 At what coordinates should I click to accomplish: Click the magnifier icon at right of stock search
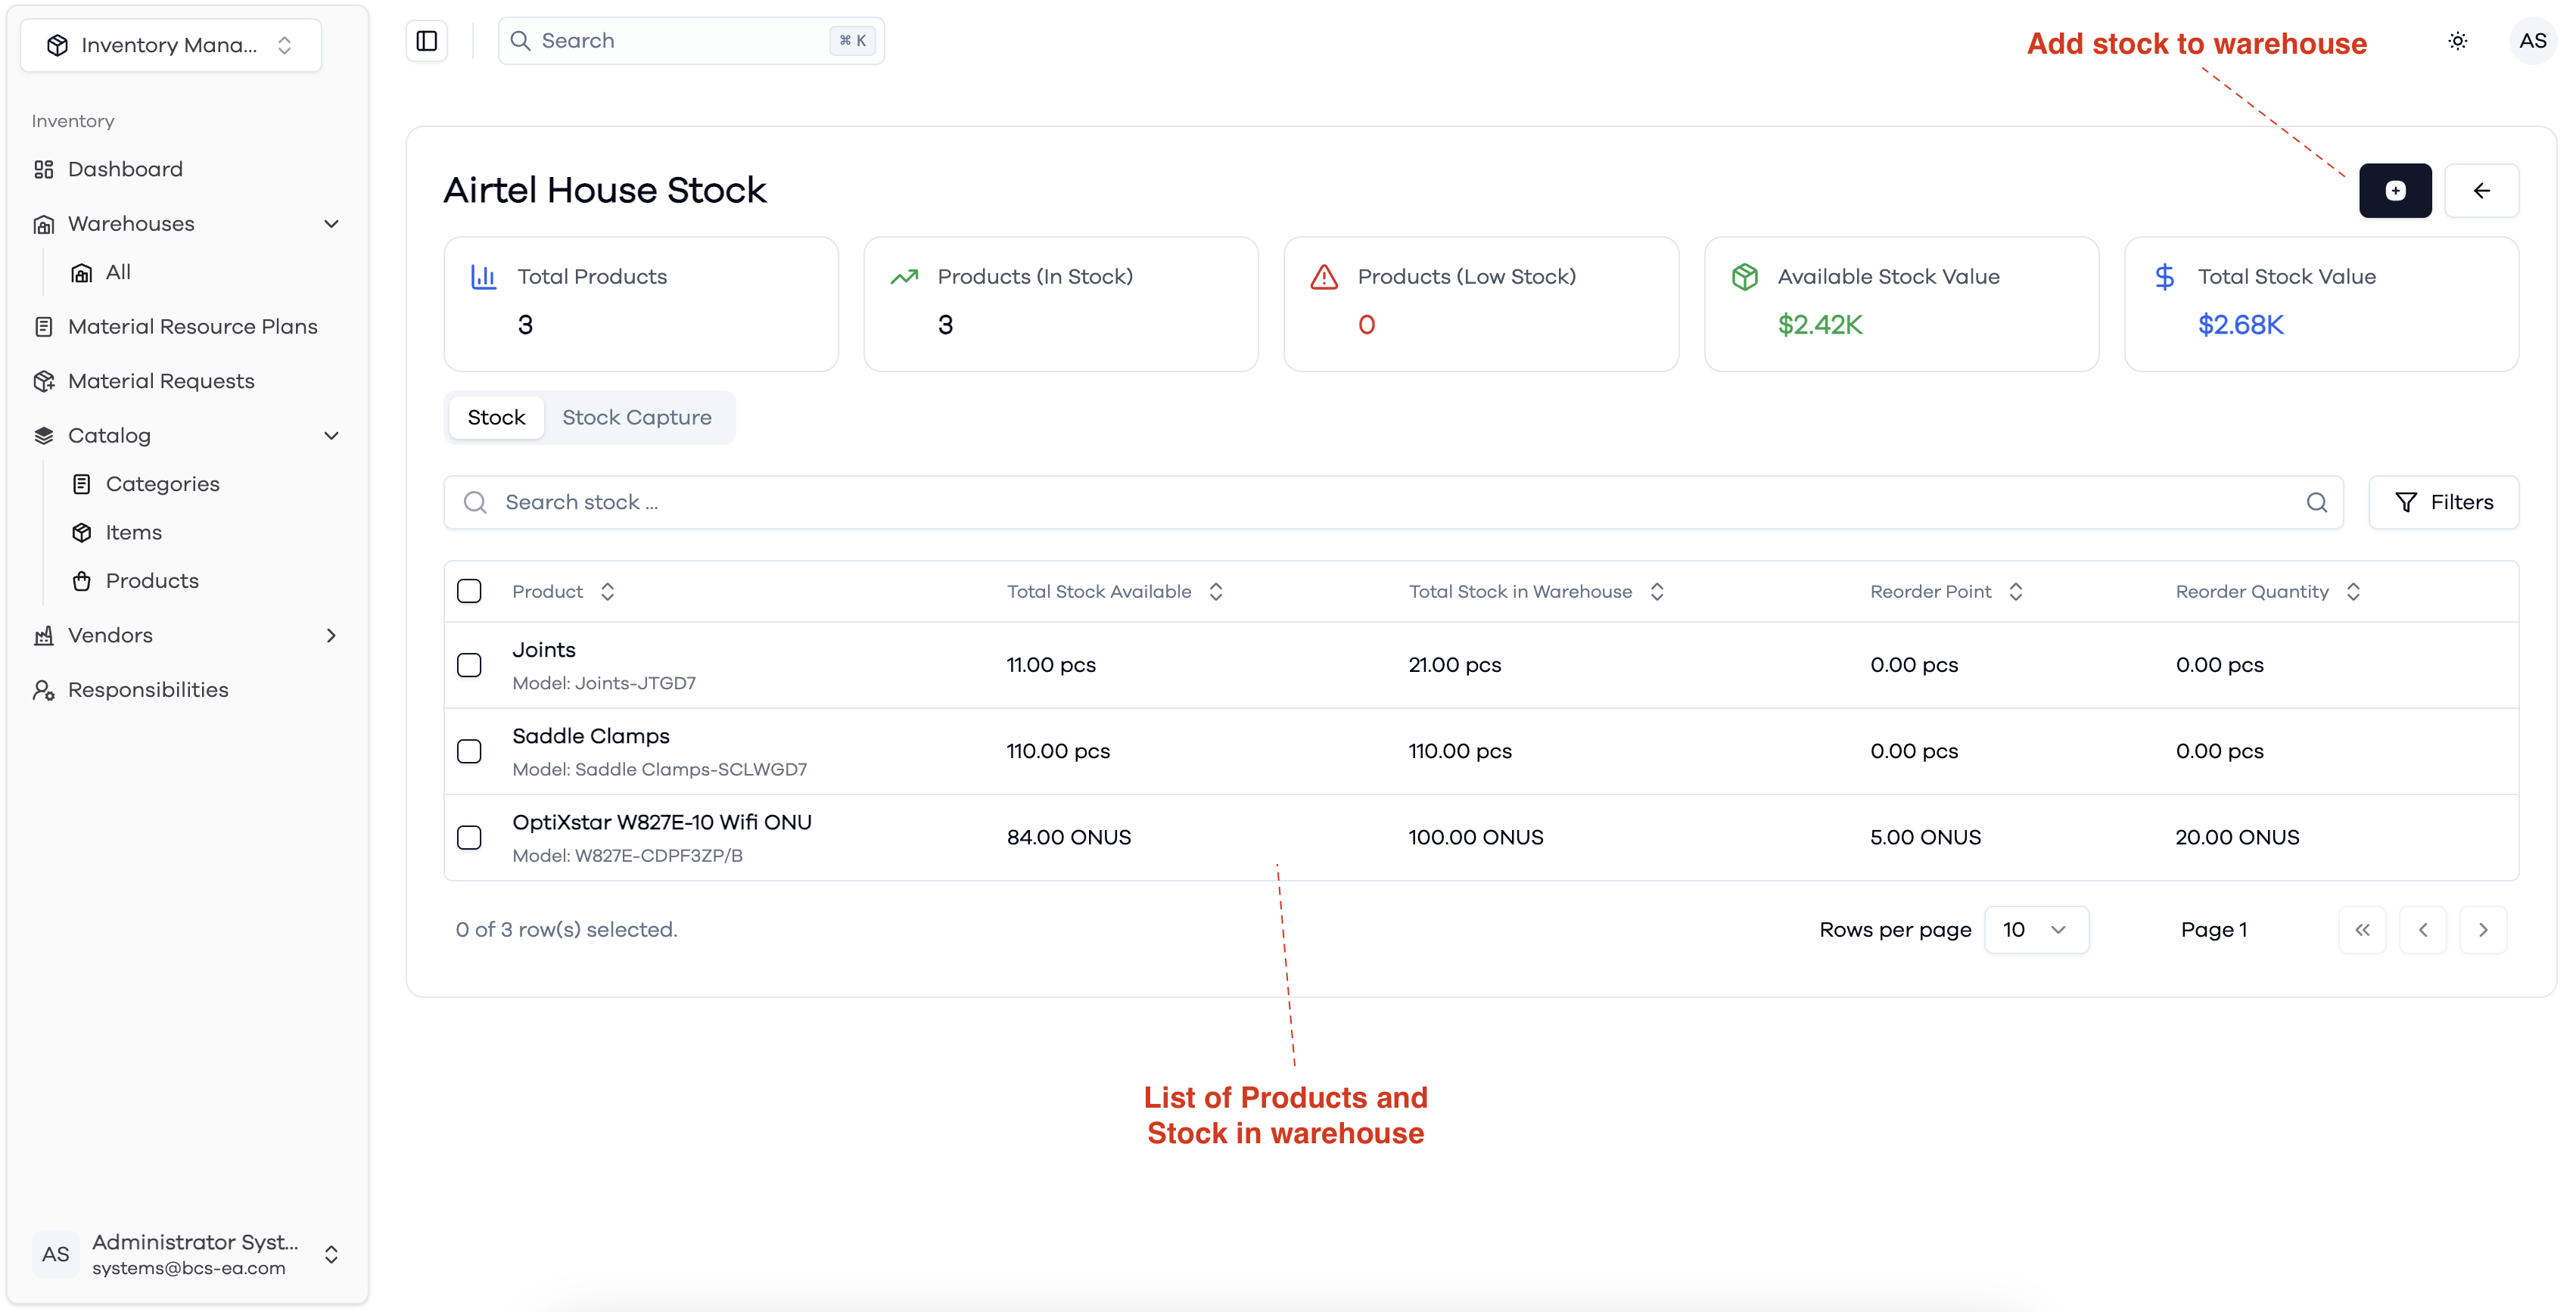click(x=2317, y=502)
